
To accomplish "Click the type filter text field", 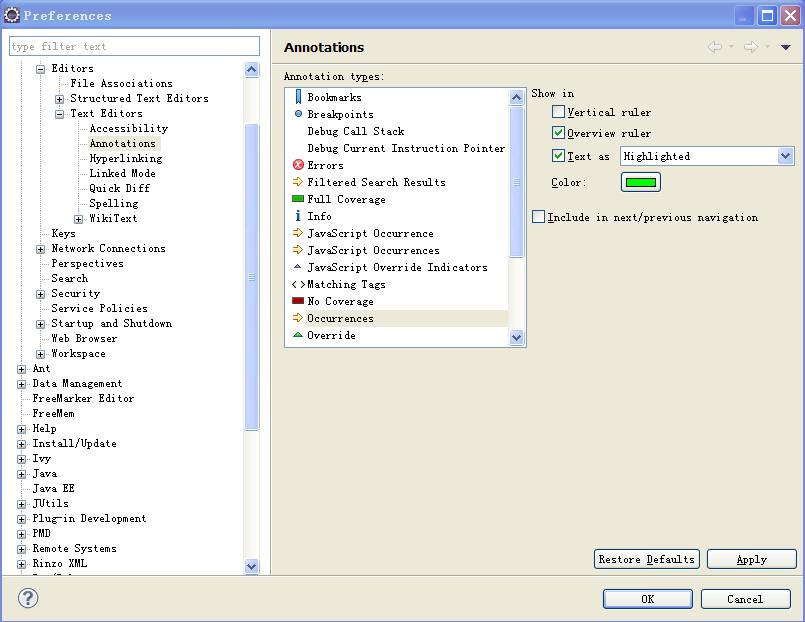I will point(134,46).
